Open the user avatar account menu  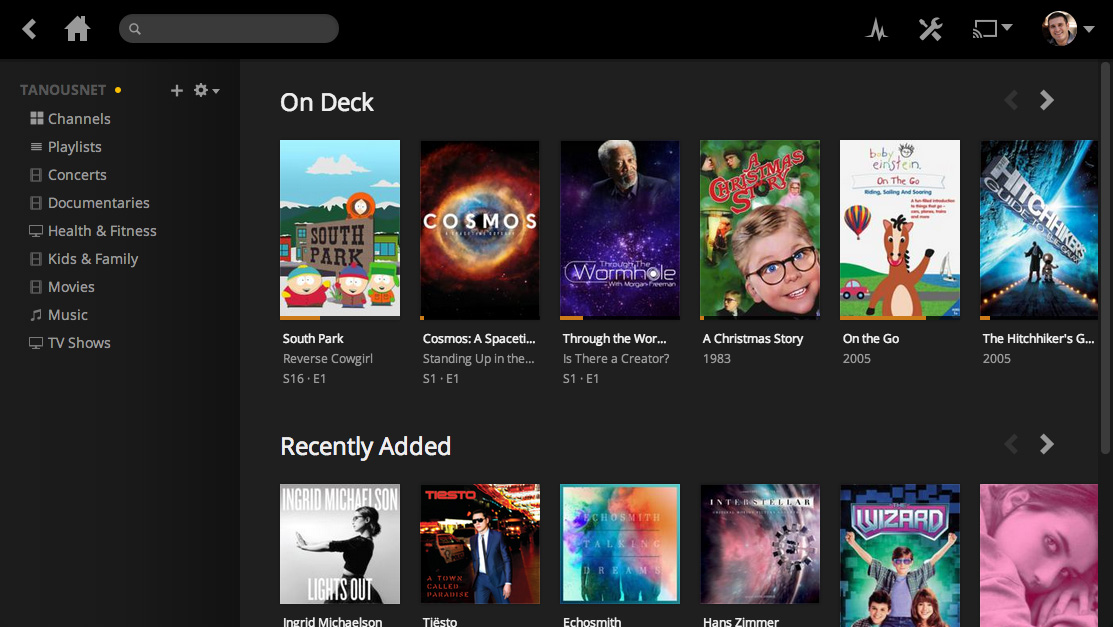[x=1068, y=28]
